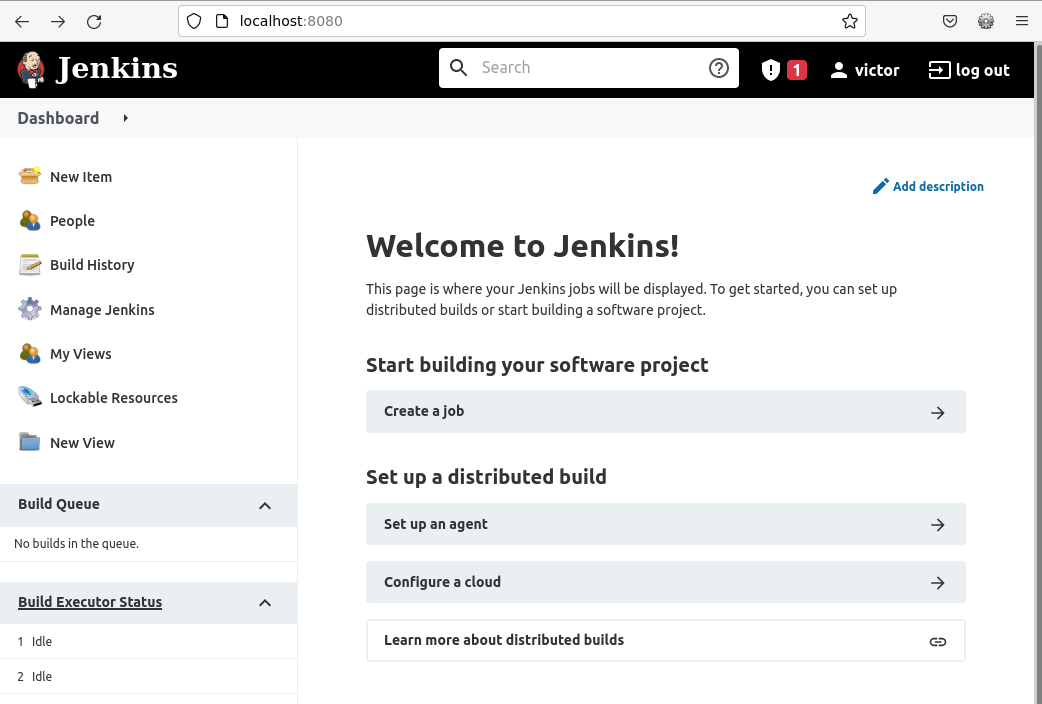
Task: Click the Jenkins butler logo
Action: click(x=31, y=69)
